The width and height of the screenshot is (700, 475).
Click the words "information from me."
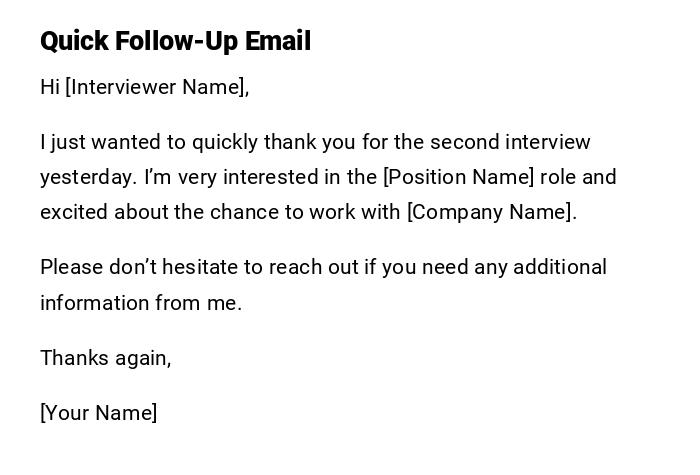(141, 303)
